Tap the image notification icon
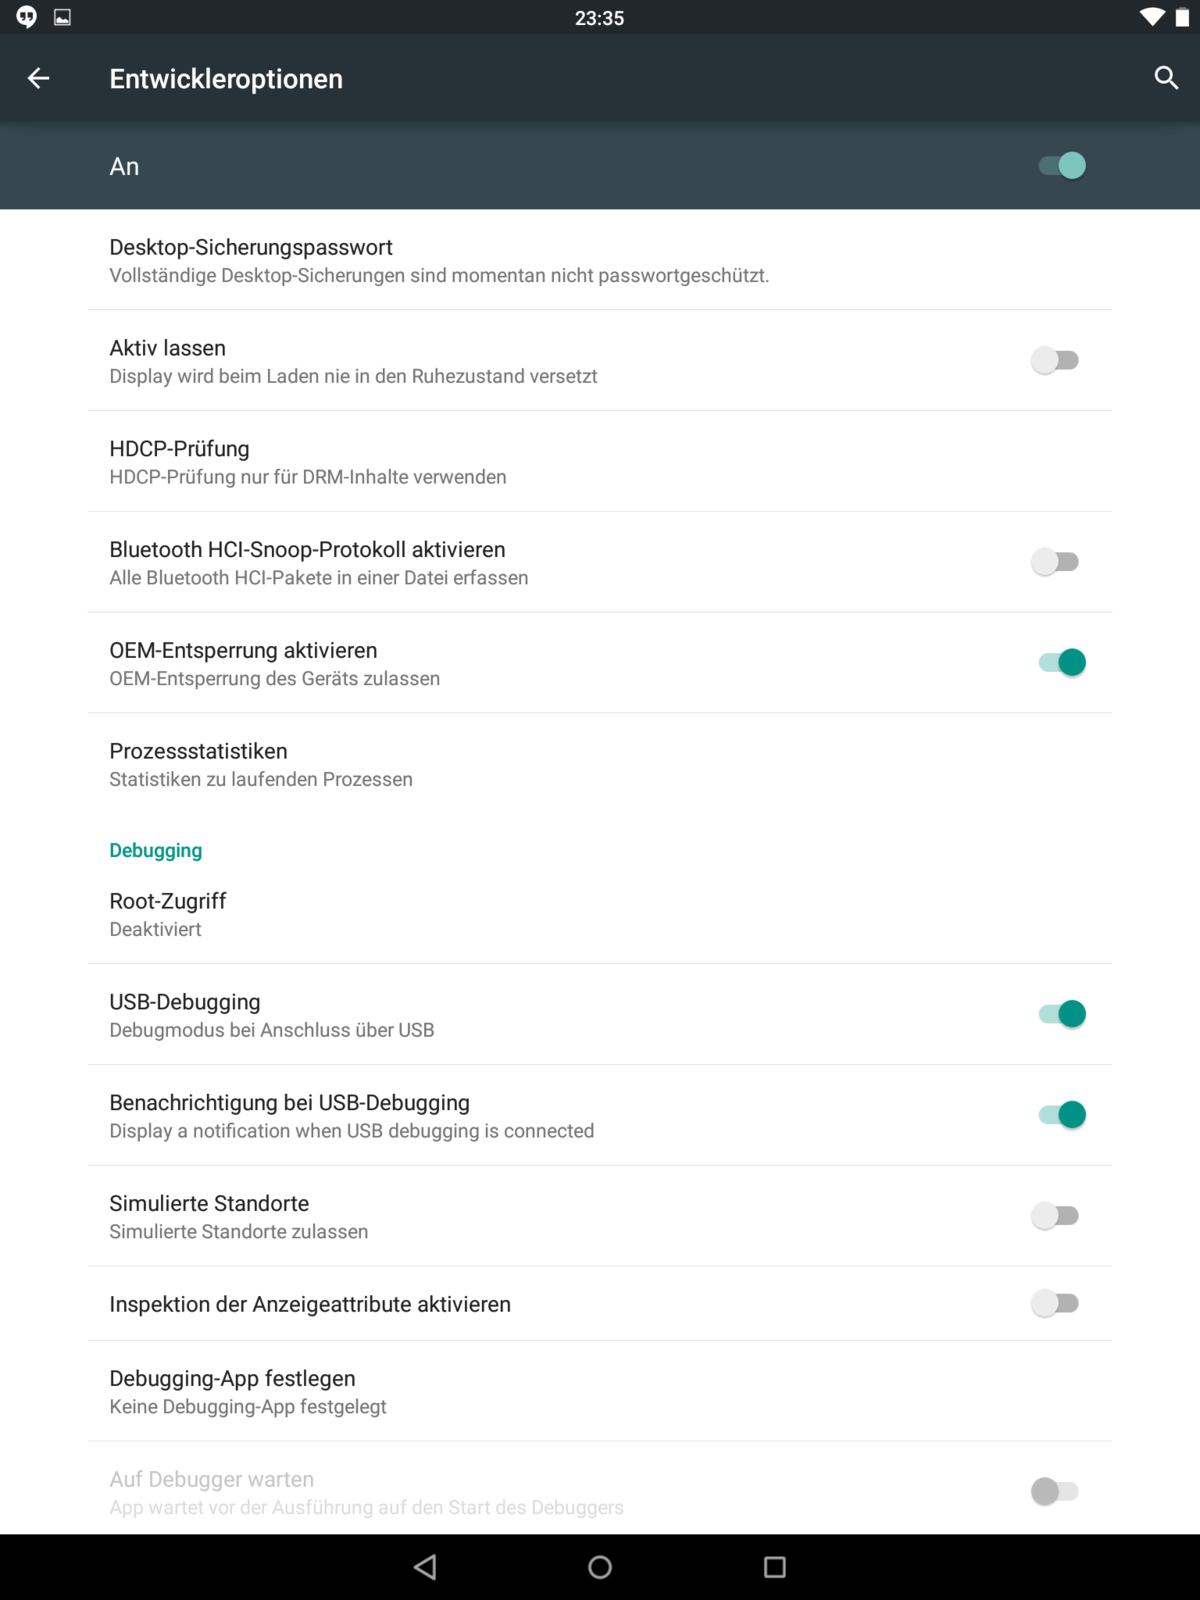The image size is (1200, 1600). pos(62,17)
